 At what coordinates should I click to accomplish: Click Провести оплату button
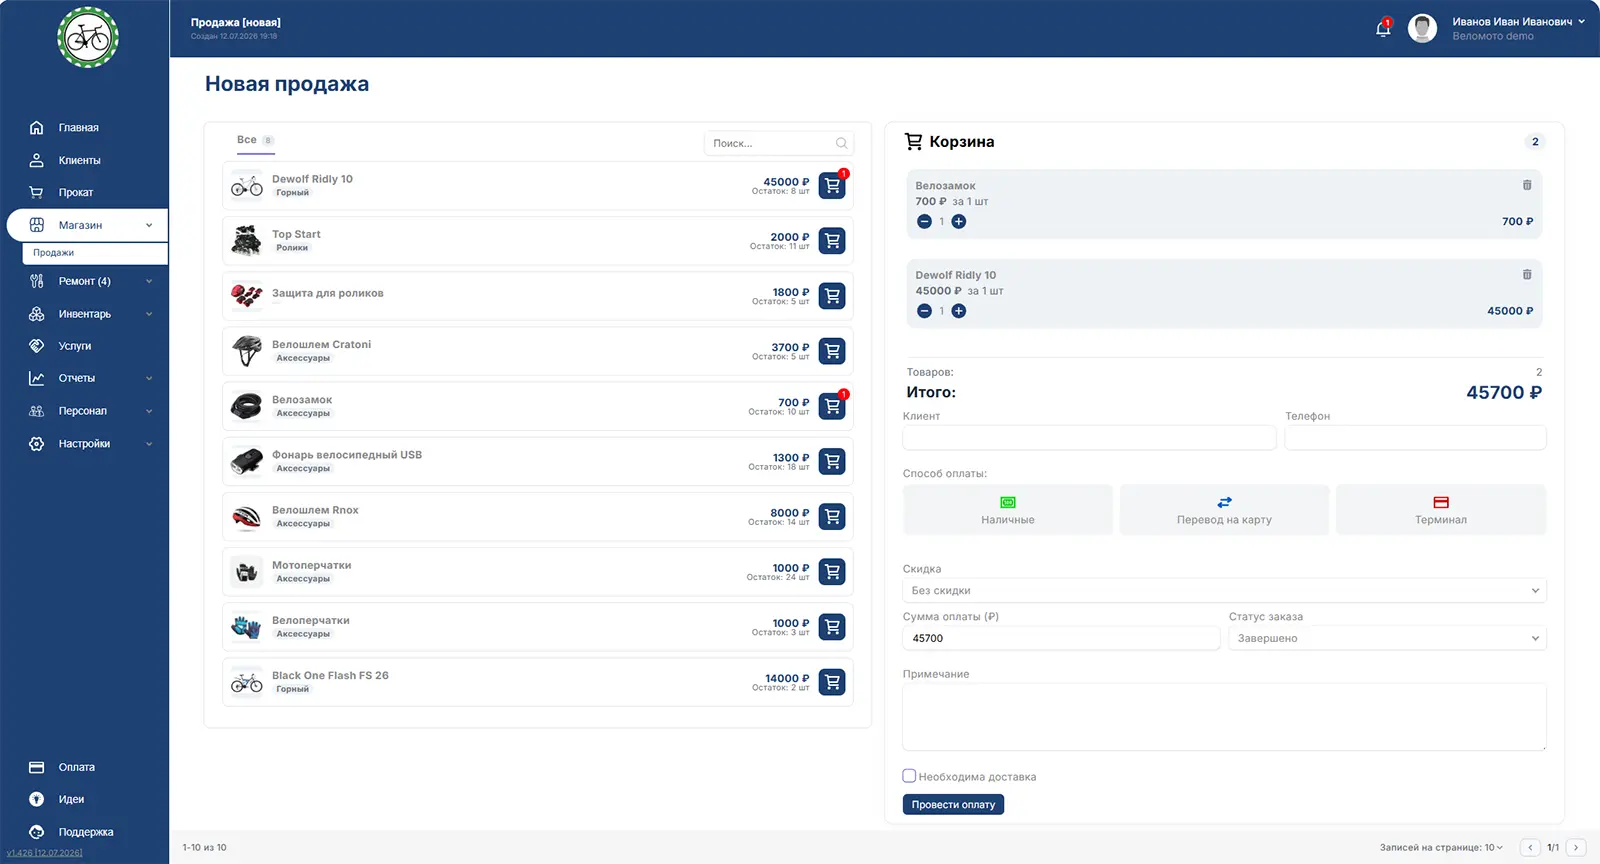tap(953, 805)
